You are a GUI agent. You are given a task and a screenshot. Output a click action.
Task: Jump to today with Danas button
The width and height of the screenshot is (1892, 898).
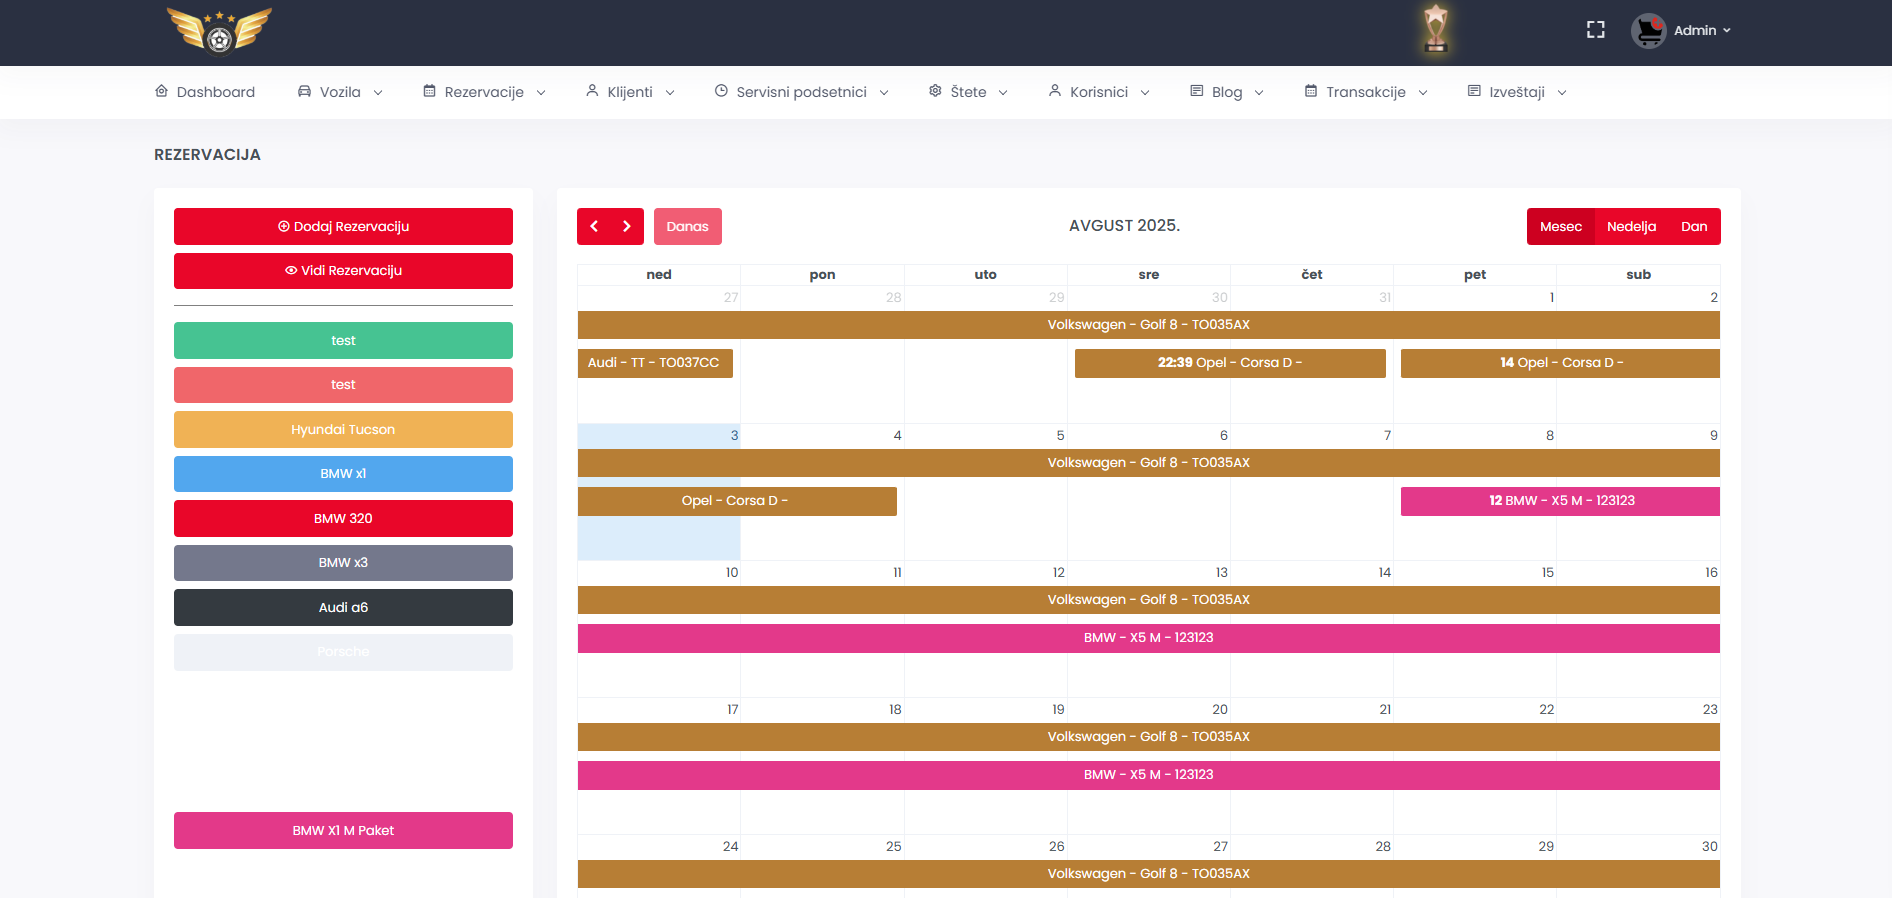tap(687, 227)
